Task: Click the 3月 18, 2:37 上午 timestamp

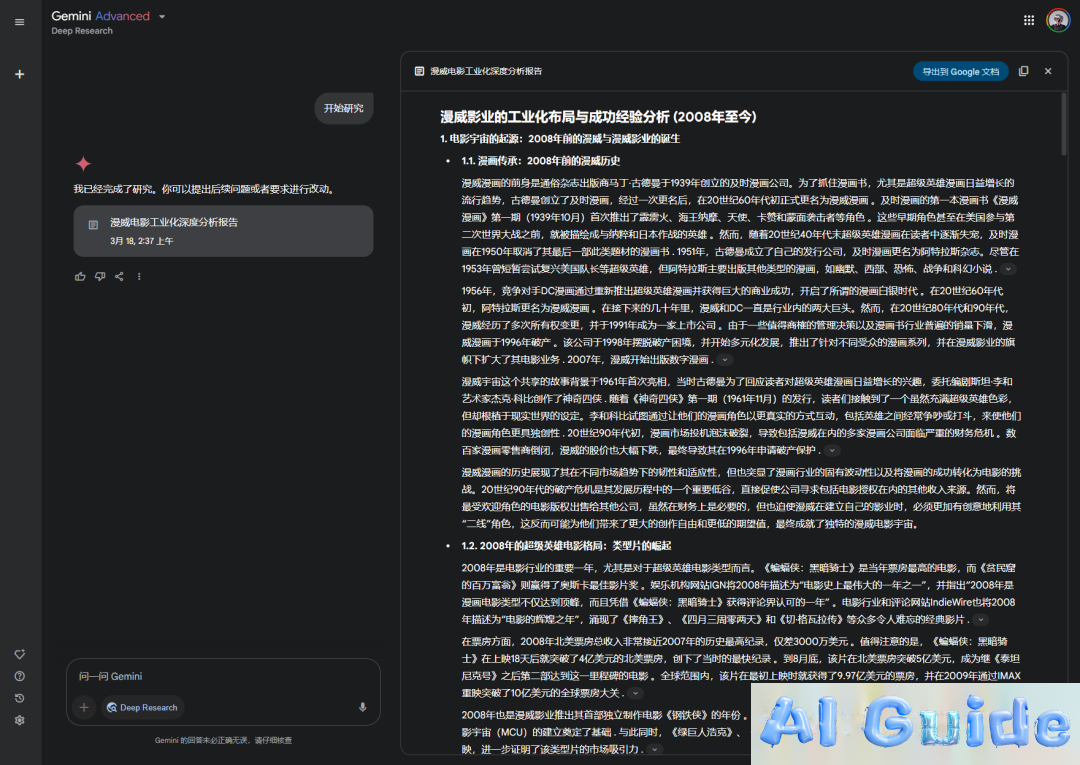Action: [142, 241]
